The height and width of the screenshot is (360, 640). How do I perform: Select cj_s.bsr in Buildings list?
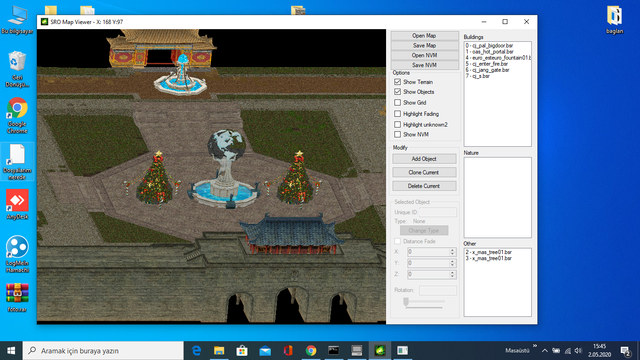478,76
